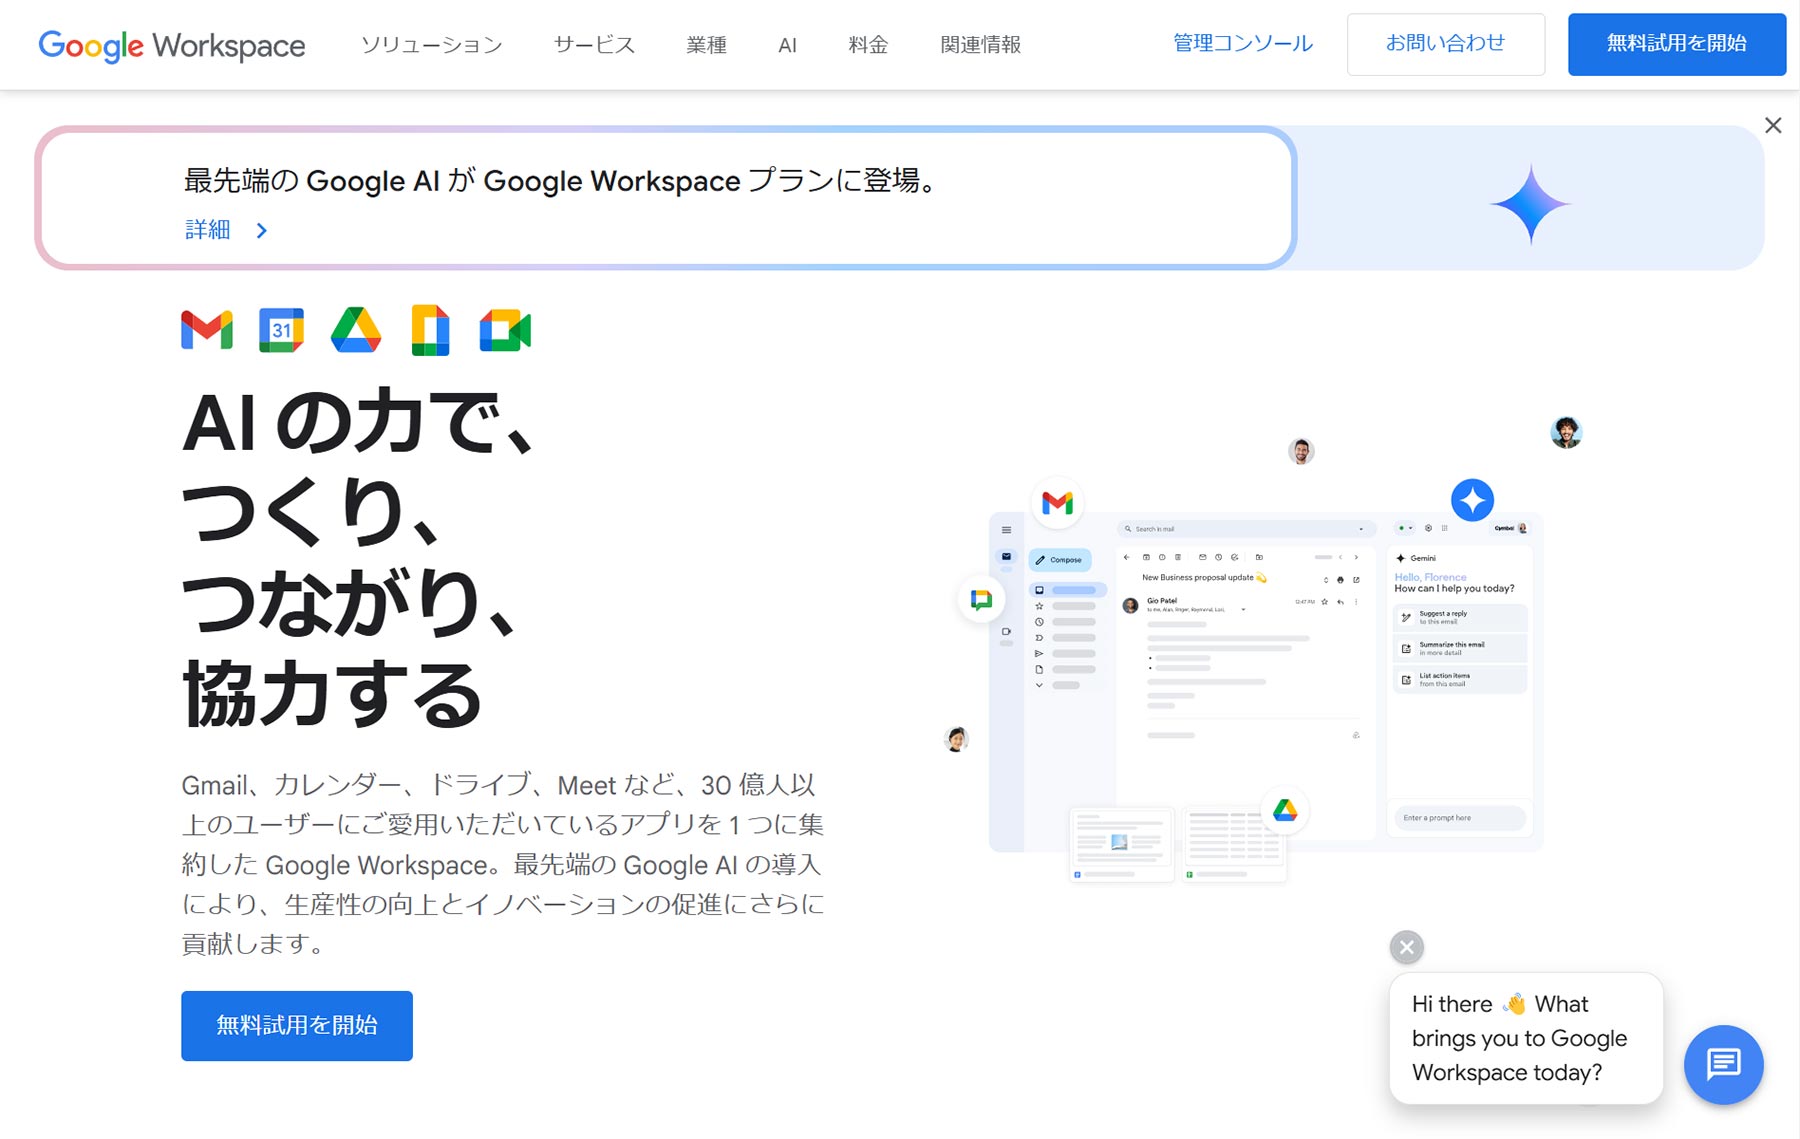Screen dimensions: 1800x1139
Task: Click the banner headline about Google AI
Action: point(562,181)
